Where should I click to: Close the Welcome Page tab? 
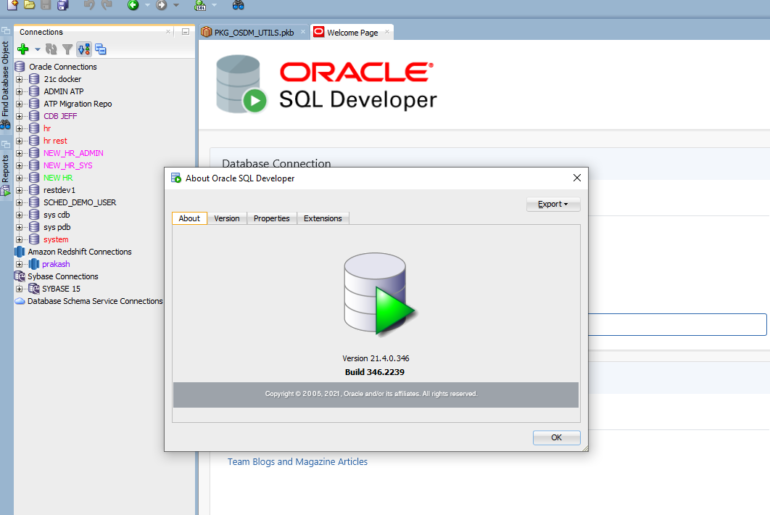[387, 32]
